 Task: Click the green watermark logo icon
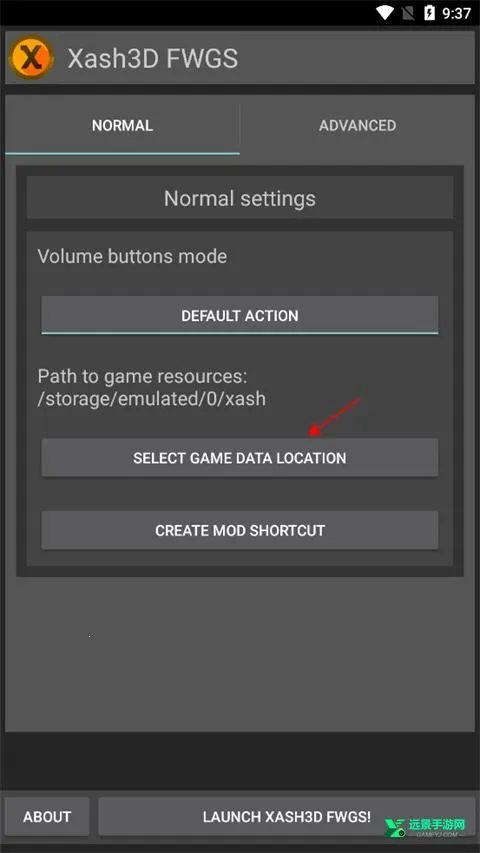395,827
